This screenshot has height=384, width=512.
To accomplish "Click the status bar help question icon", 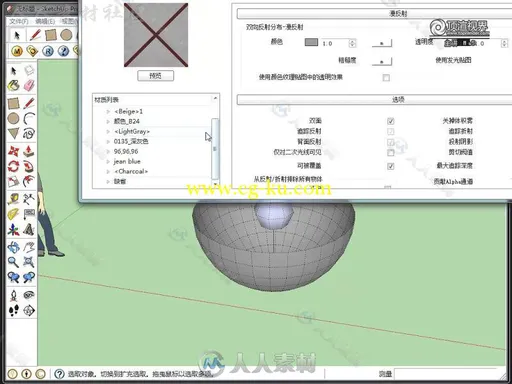I will (59, 374).
